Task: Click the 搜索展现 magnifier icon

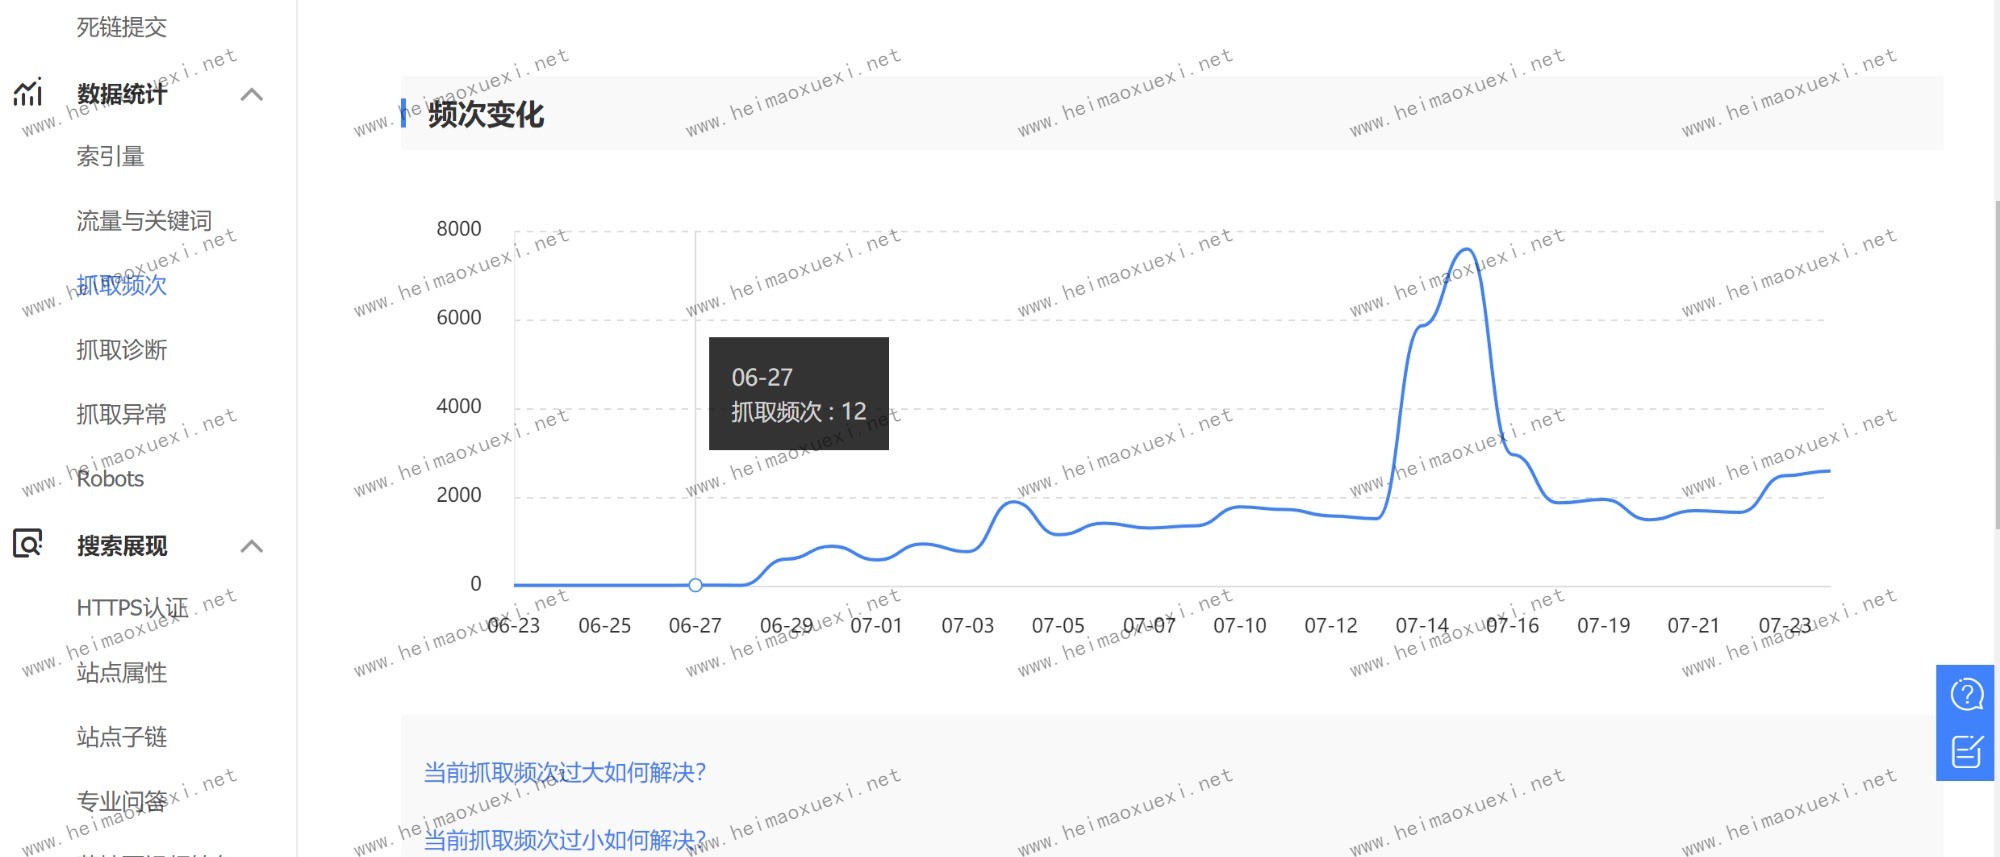Action: (x=28, y=544)
